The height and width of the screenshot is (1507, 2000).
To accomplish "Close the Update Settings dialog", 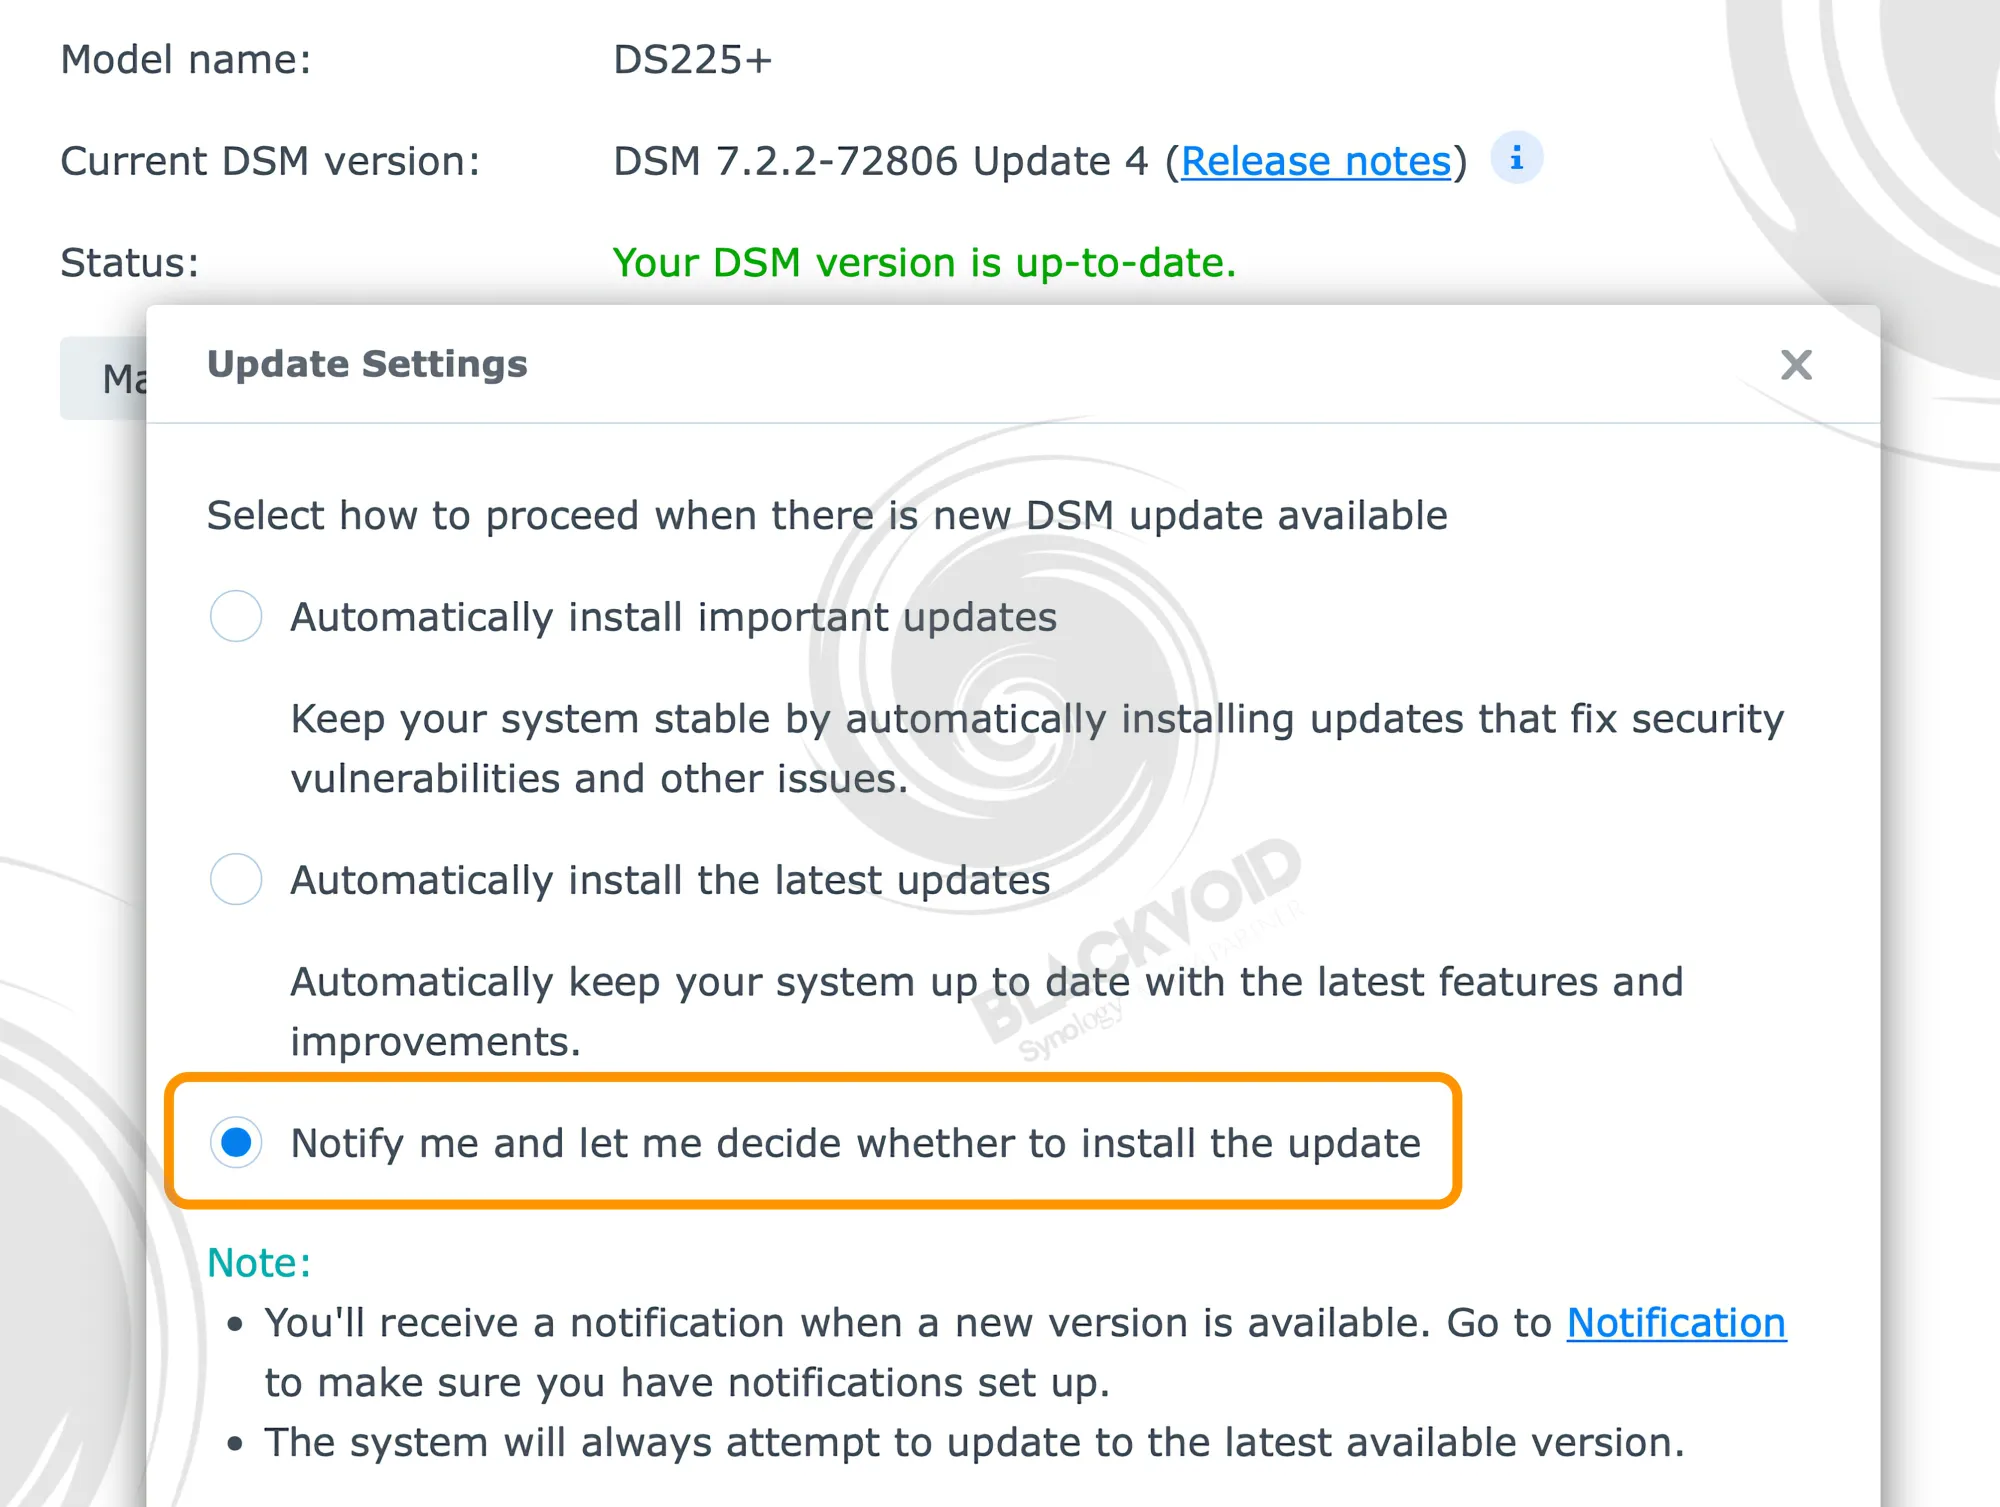I will coord(1796,365).
